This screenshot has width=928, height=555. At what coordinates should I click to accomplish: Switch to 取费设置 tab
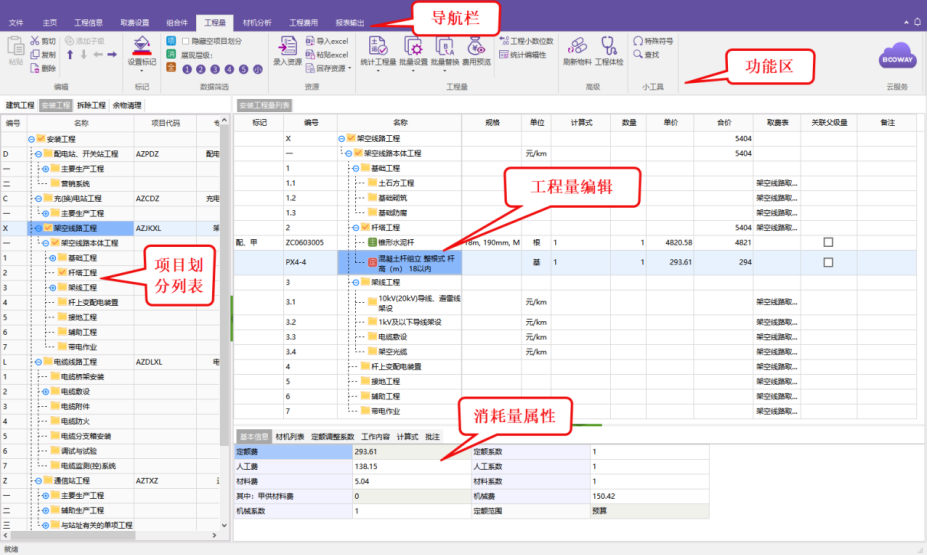(135, 22)
